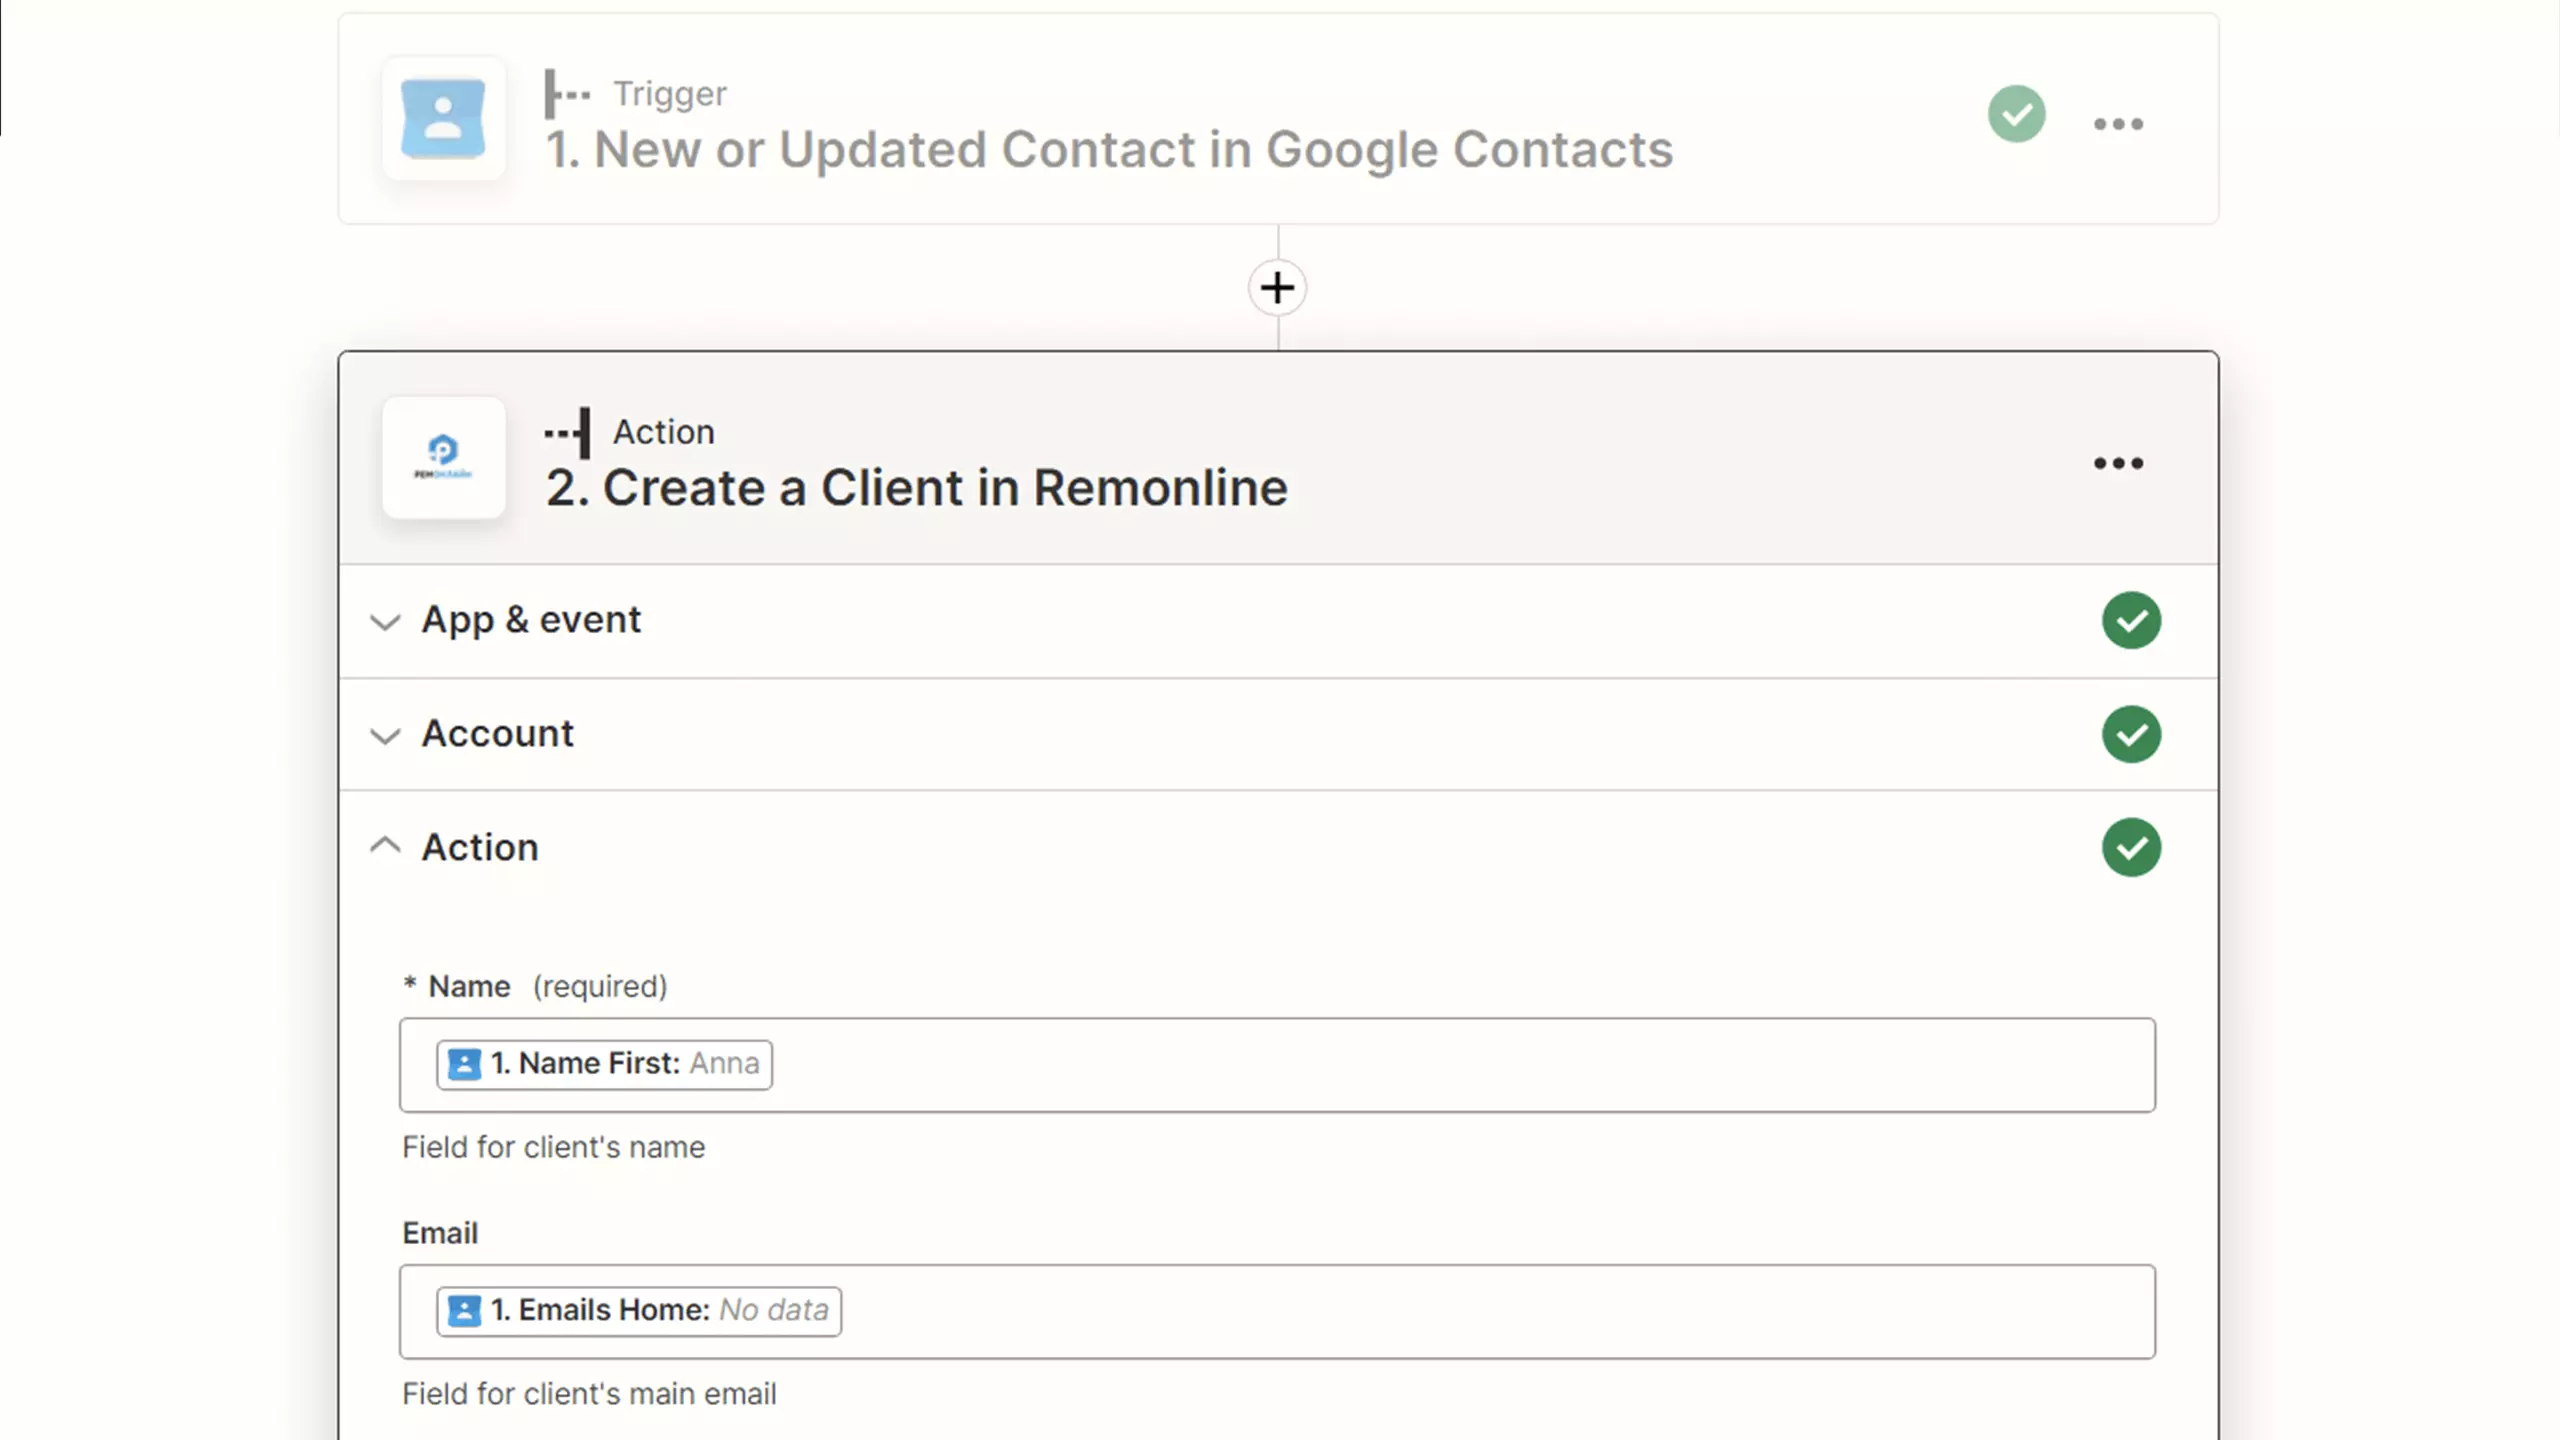Viewport: 2560px width, 1440px height.
Task: Click the Trigger step type icon
Action: pyautogui.click(x=567, y=94)
